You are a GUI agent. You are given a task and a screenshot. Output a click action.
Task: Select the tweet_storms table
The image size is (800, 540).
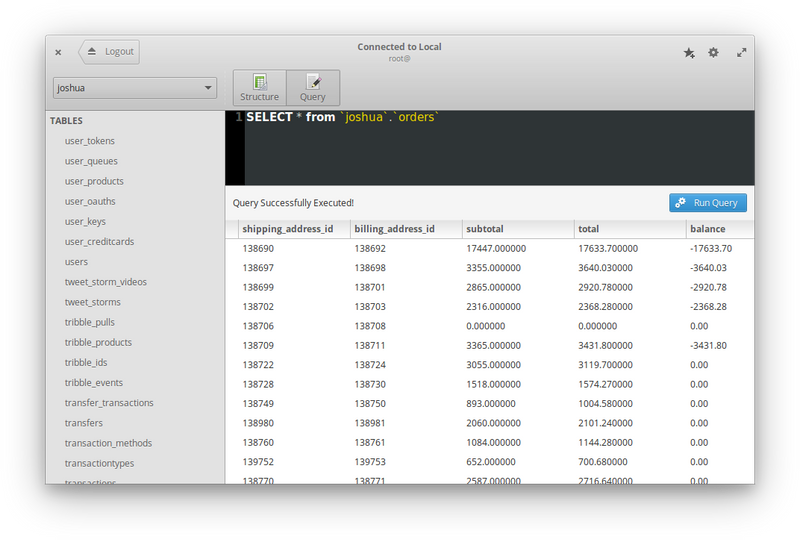[92, 302]
